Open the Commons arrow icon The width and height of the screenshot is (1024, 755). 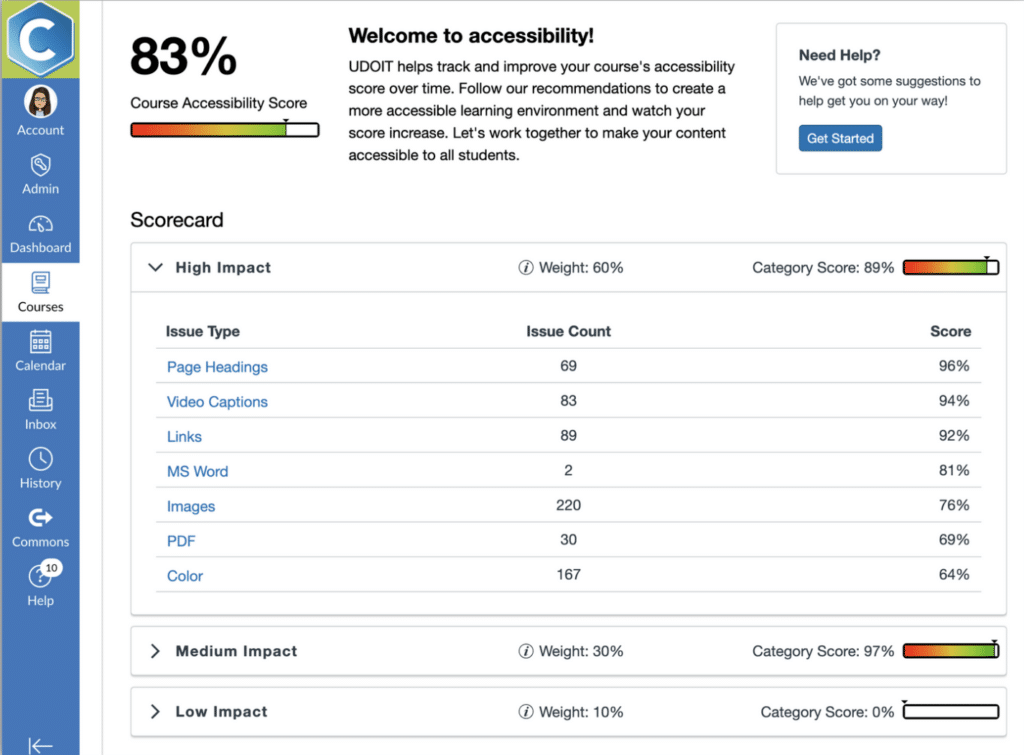click(40, 518)
